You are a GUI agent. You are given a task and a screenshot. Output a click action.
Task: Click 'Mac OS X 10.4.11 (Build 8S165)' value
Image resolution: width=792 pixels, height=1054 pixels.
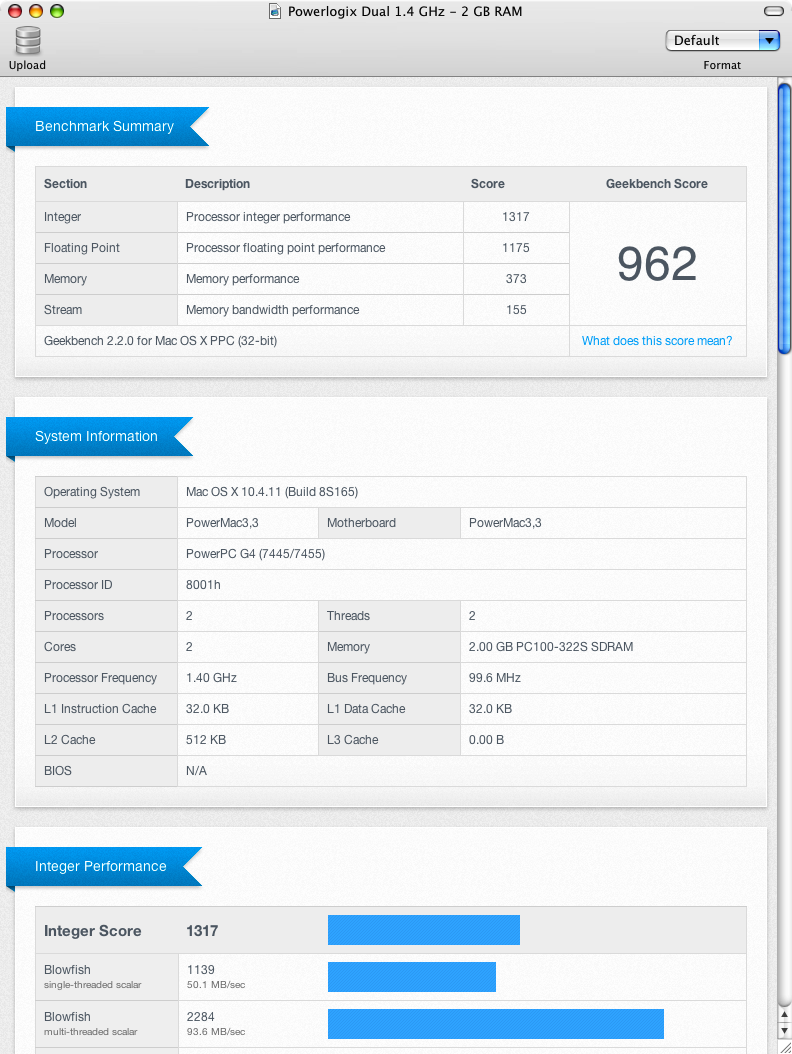[x=272, y=492]
